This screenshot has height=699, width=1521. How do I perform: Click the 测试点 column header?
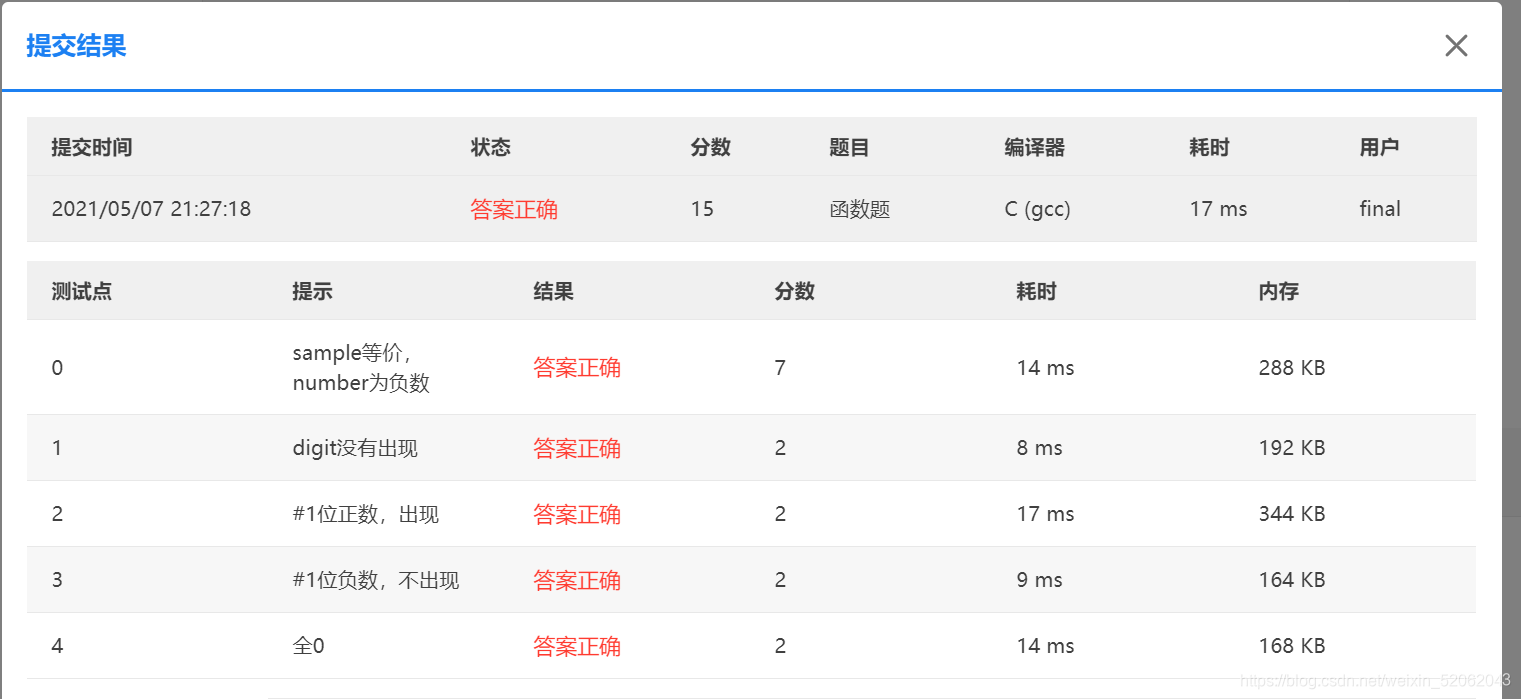click(81, 290)
